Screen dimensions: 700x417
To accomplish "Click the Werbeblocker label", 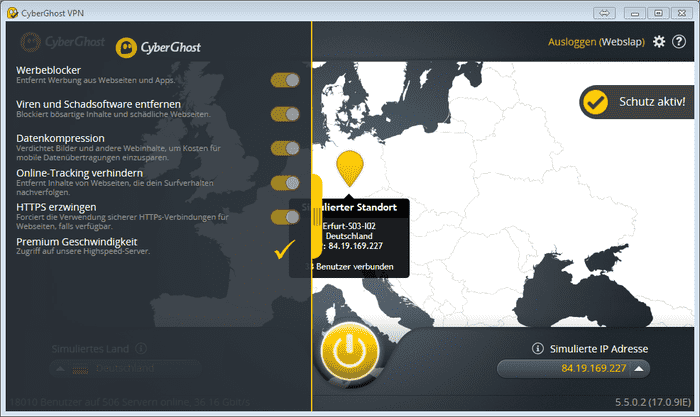I will [x=49, y=70].
